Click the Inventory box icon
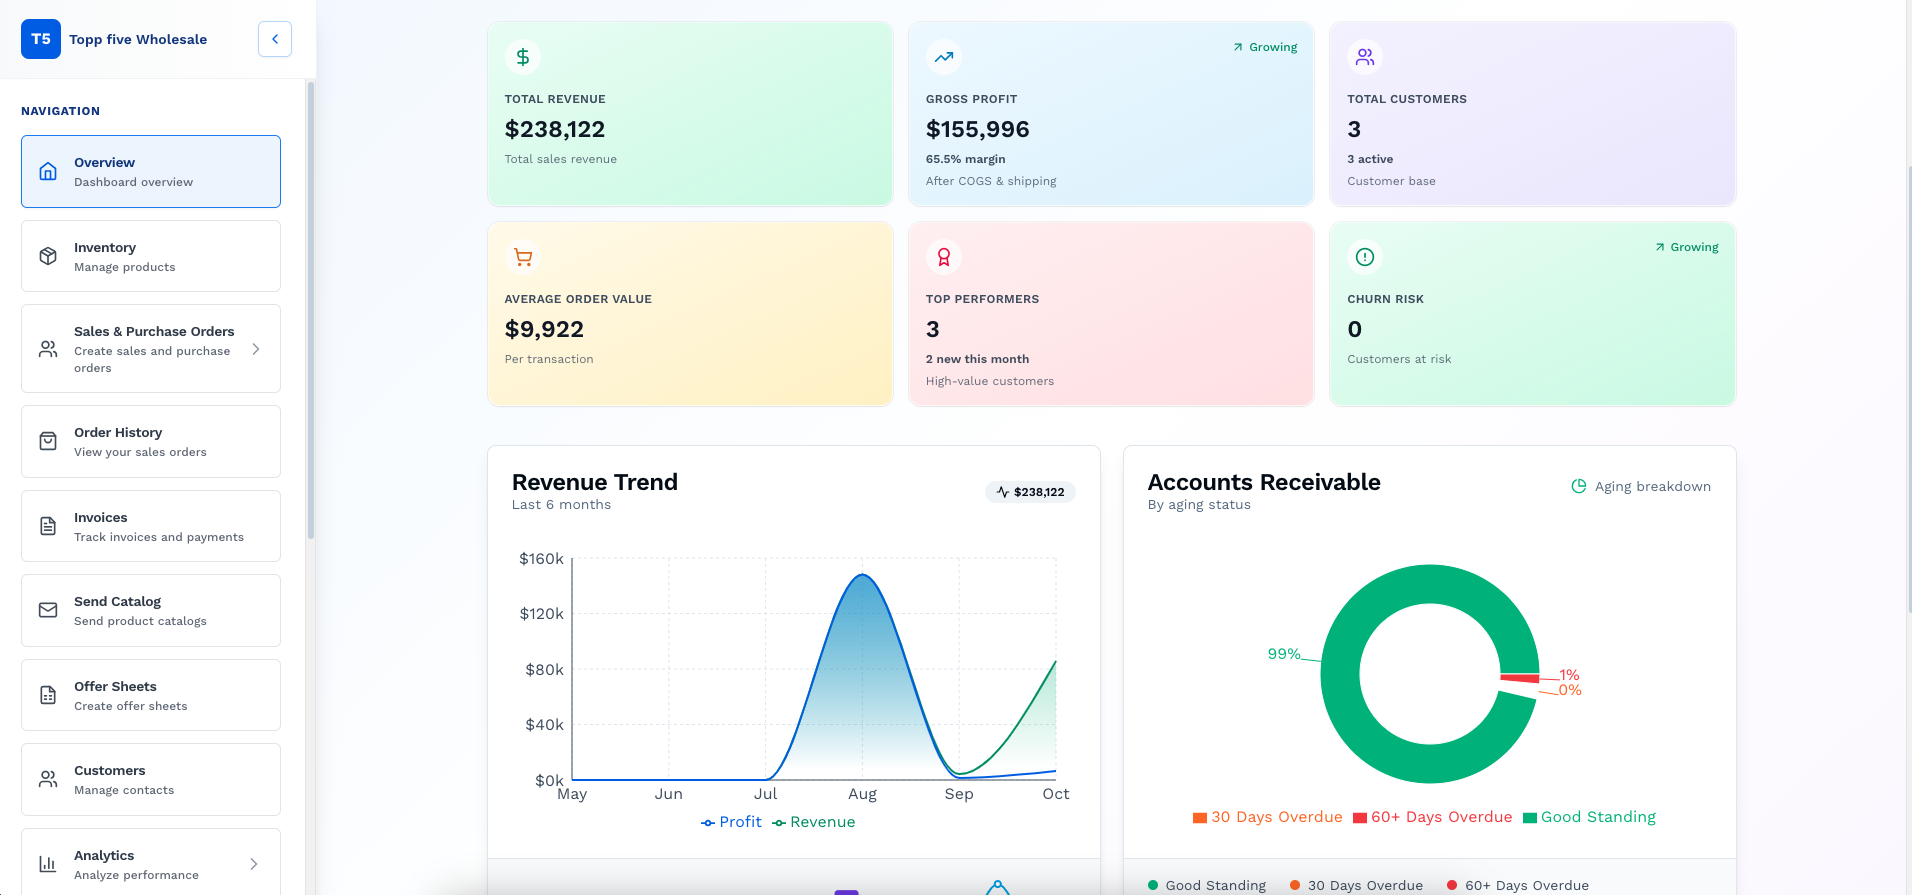The image size is (1912, 895). 48,256
